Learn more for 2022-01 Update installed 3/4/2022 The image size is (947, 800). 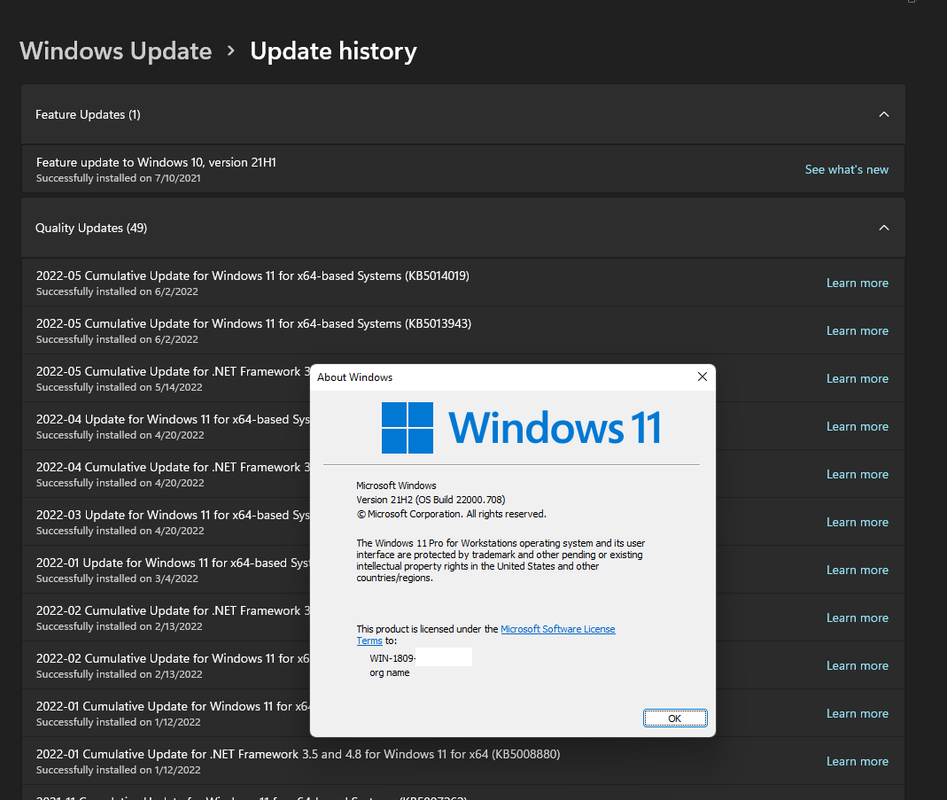coord(857,570)
